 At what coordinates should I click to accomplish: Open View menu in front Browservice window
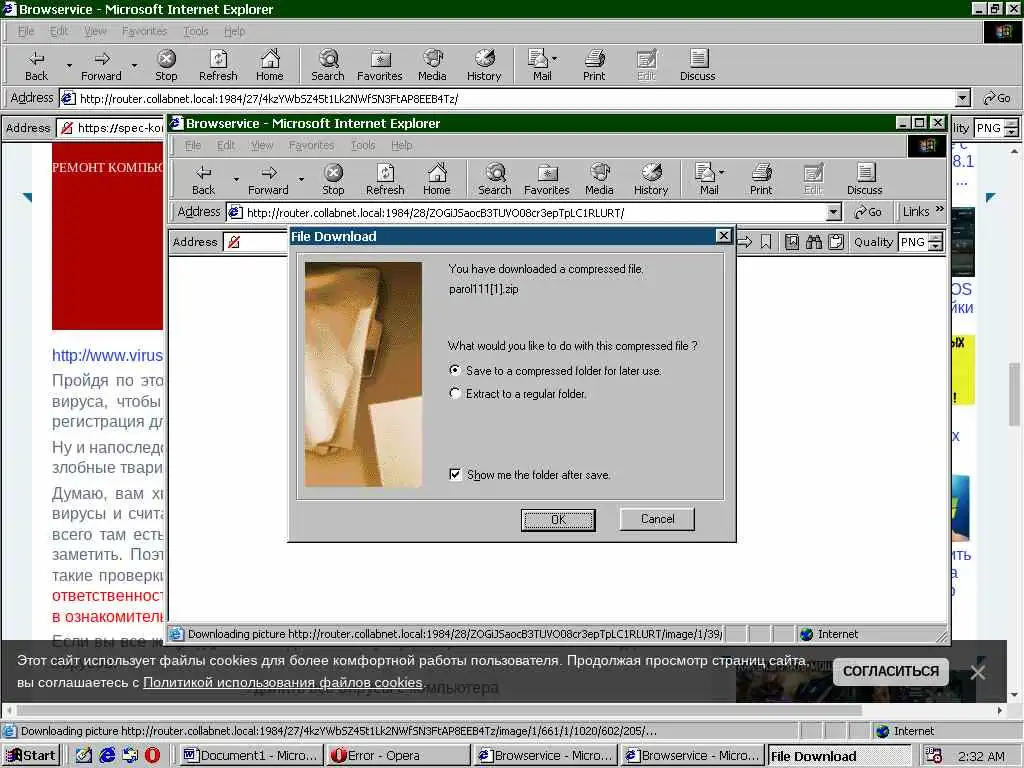(x=262, y=145)
